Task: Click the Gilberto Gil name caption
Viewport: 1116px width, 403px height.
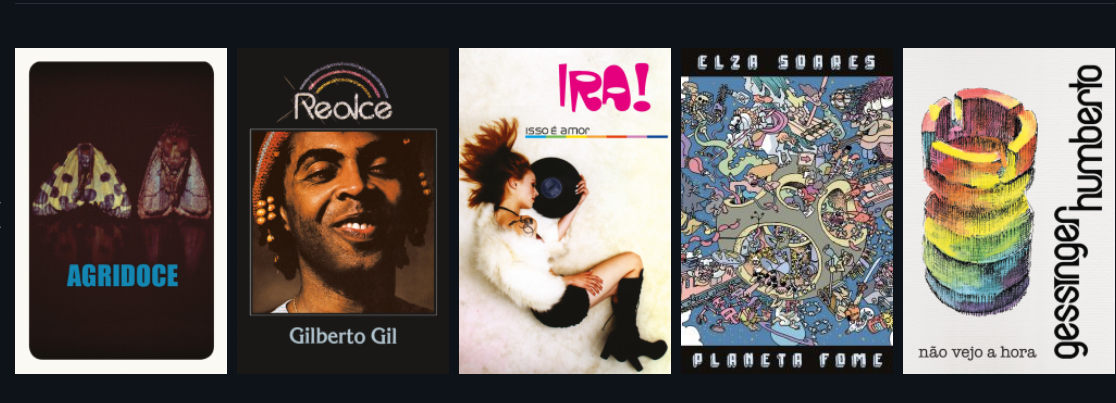Action: click(343, 336)
